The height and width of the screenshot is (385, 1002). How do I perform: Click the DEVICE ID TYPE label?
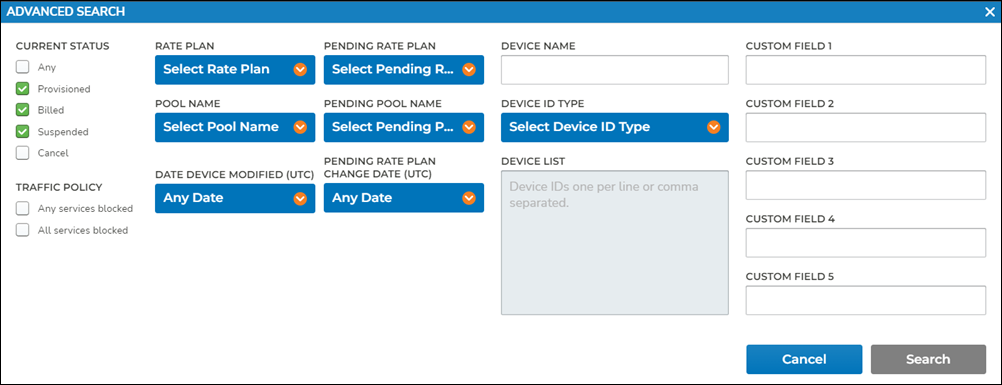point(543,104)
